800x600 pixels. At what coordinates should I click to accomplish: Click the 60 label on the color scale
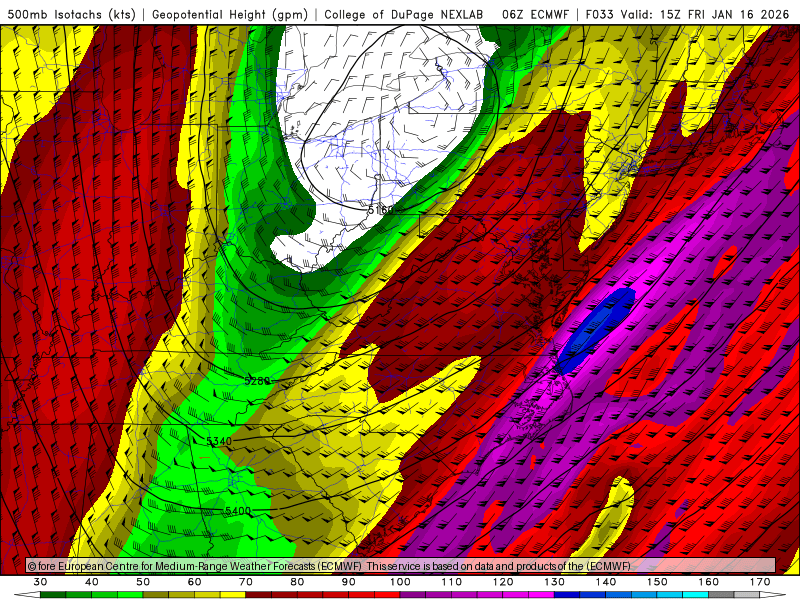coord(194,582)
